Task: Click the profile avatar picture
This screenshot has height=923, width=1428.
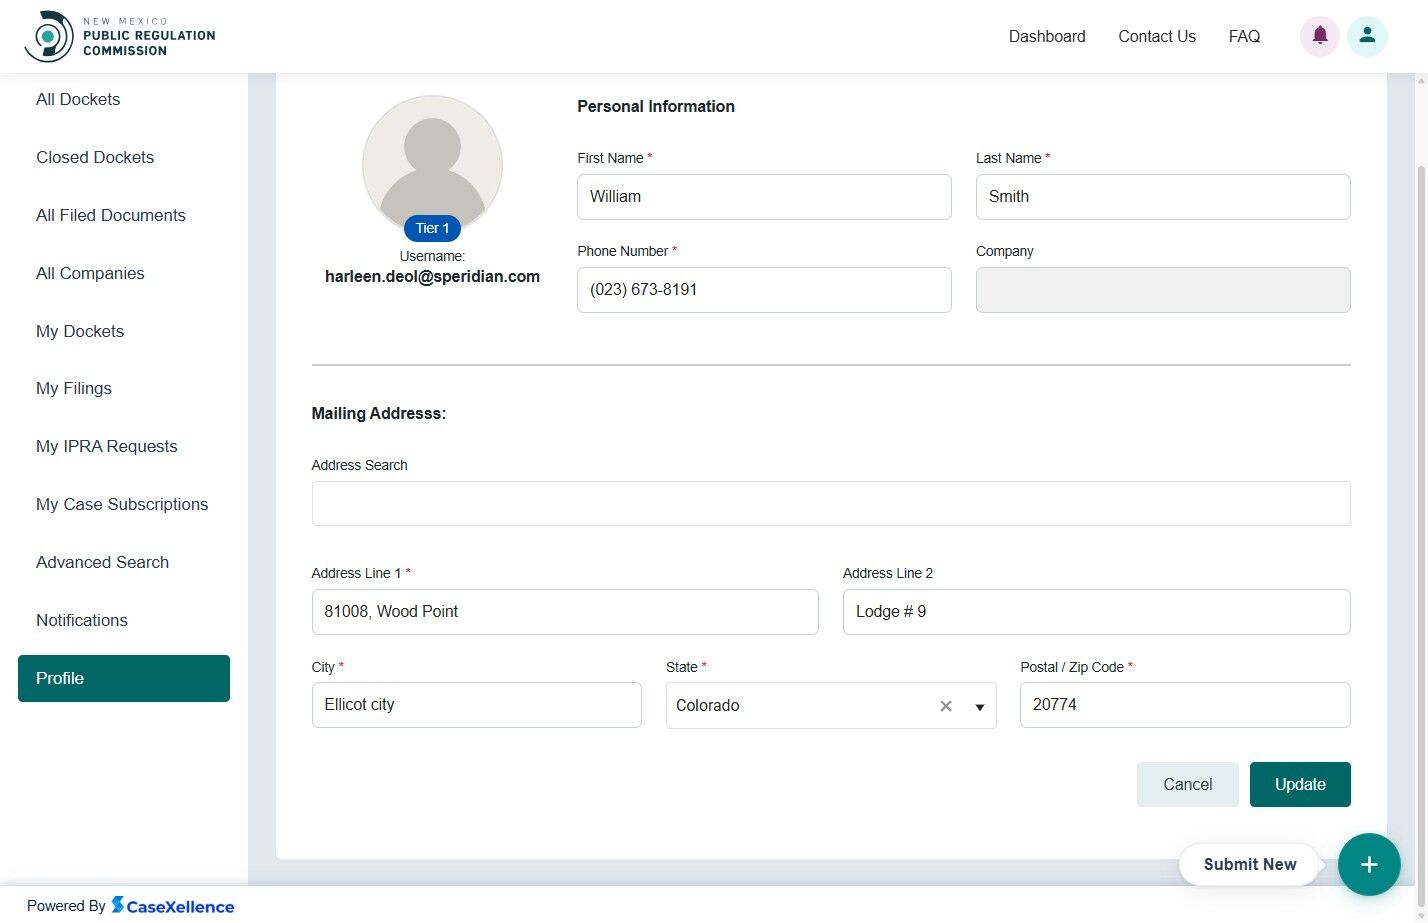Action: [432, 165]
